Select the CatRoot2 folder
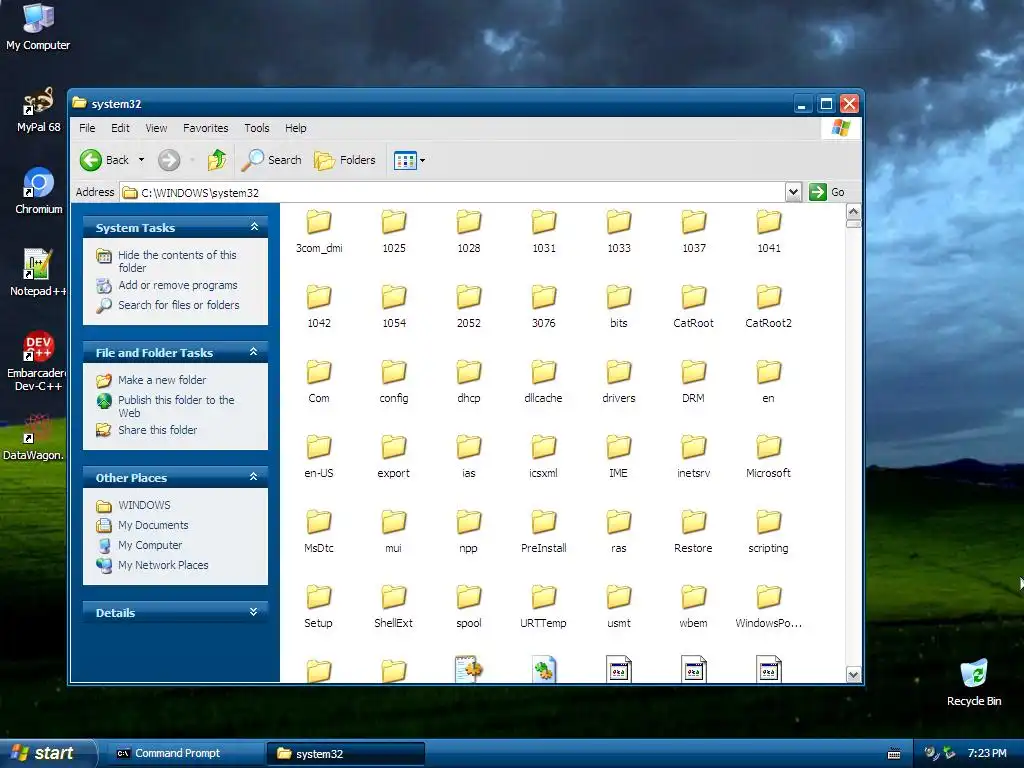 pyautogui.click(x=768, y=306)
